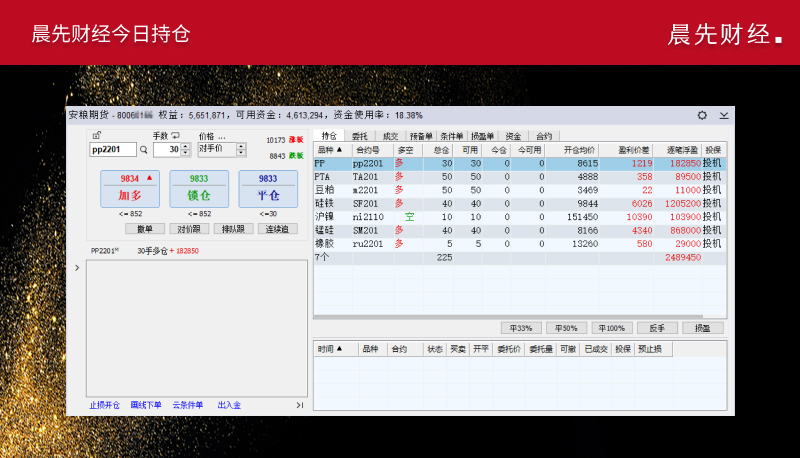The height and width of the screenshot is (458, 800).
Task: Open the settings gear icon
Action: pyautogui.click(x=702, y=116)
